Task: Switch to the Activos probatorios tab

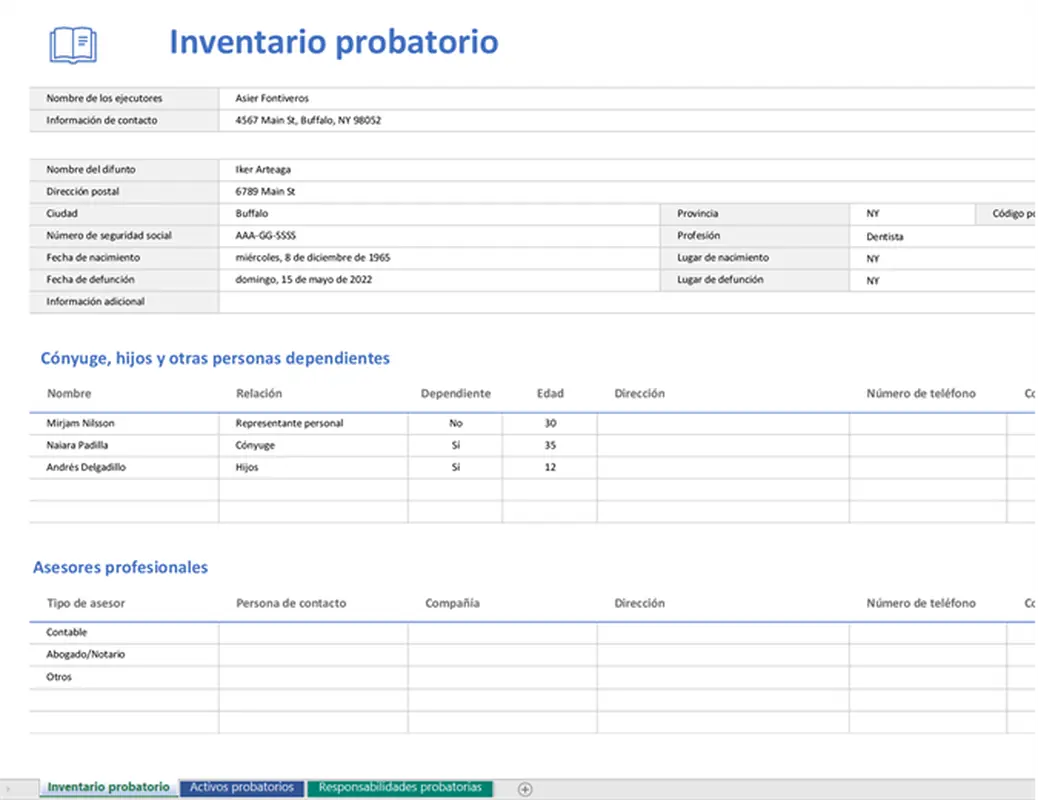Action: click(242, 788)
